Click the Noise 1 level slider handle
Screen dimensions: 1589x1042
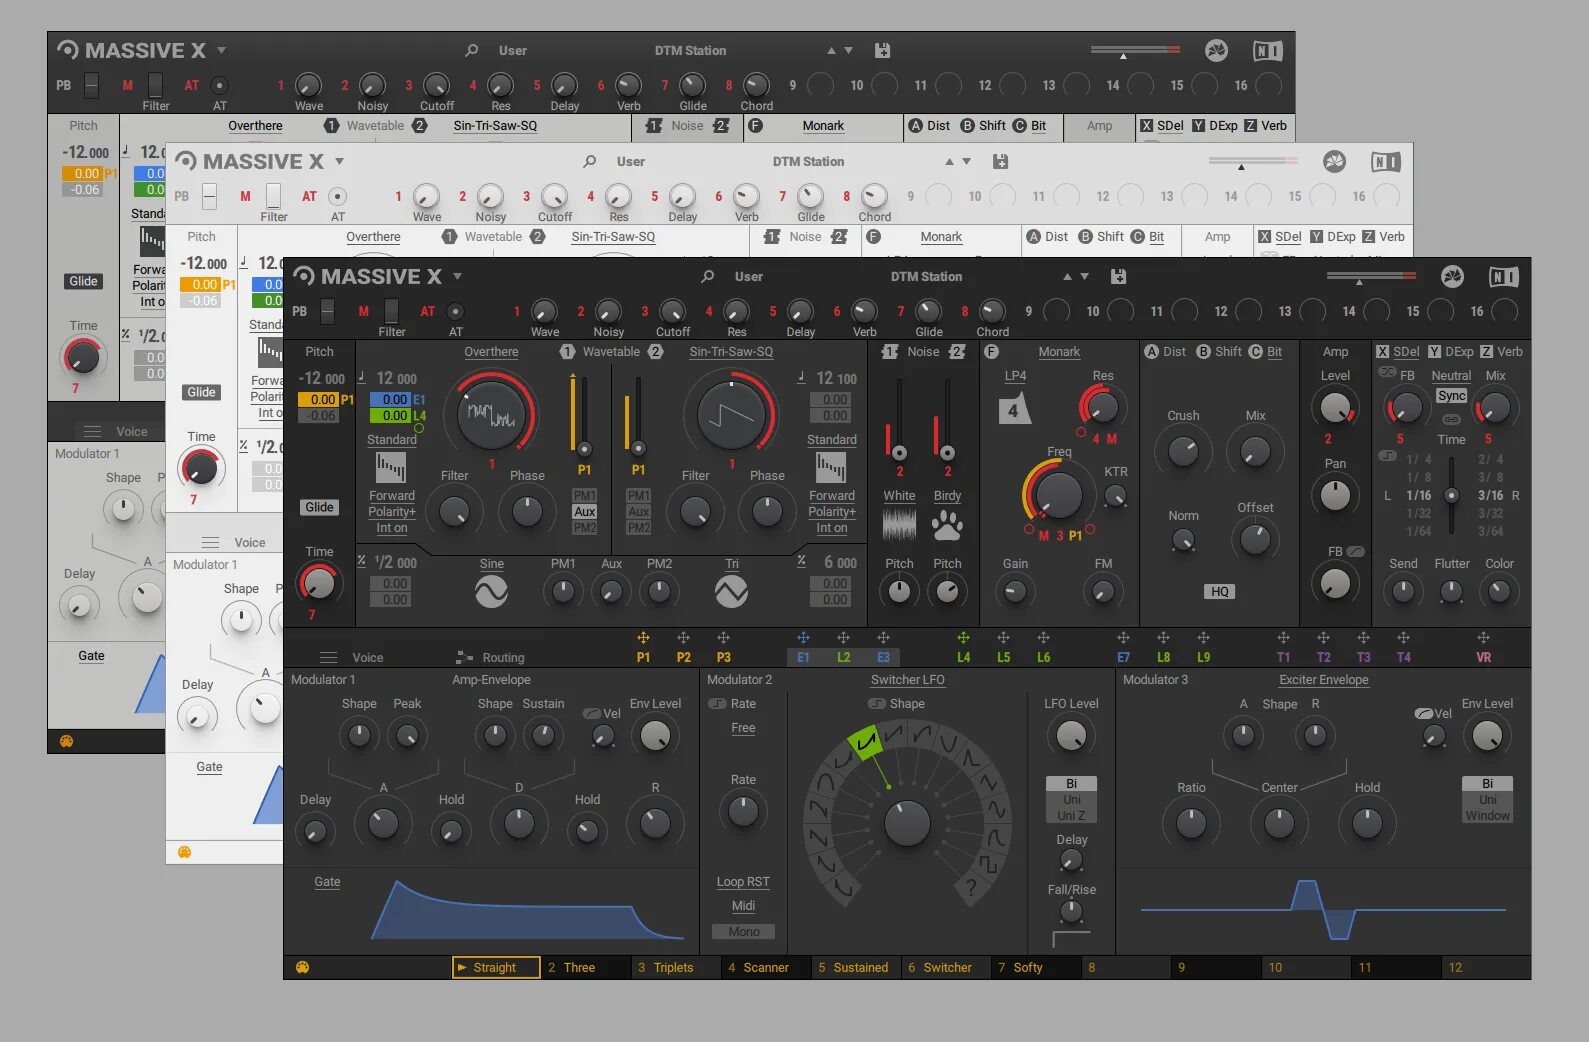[899, 453]
